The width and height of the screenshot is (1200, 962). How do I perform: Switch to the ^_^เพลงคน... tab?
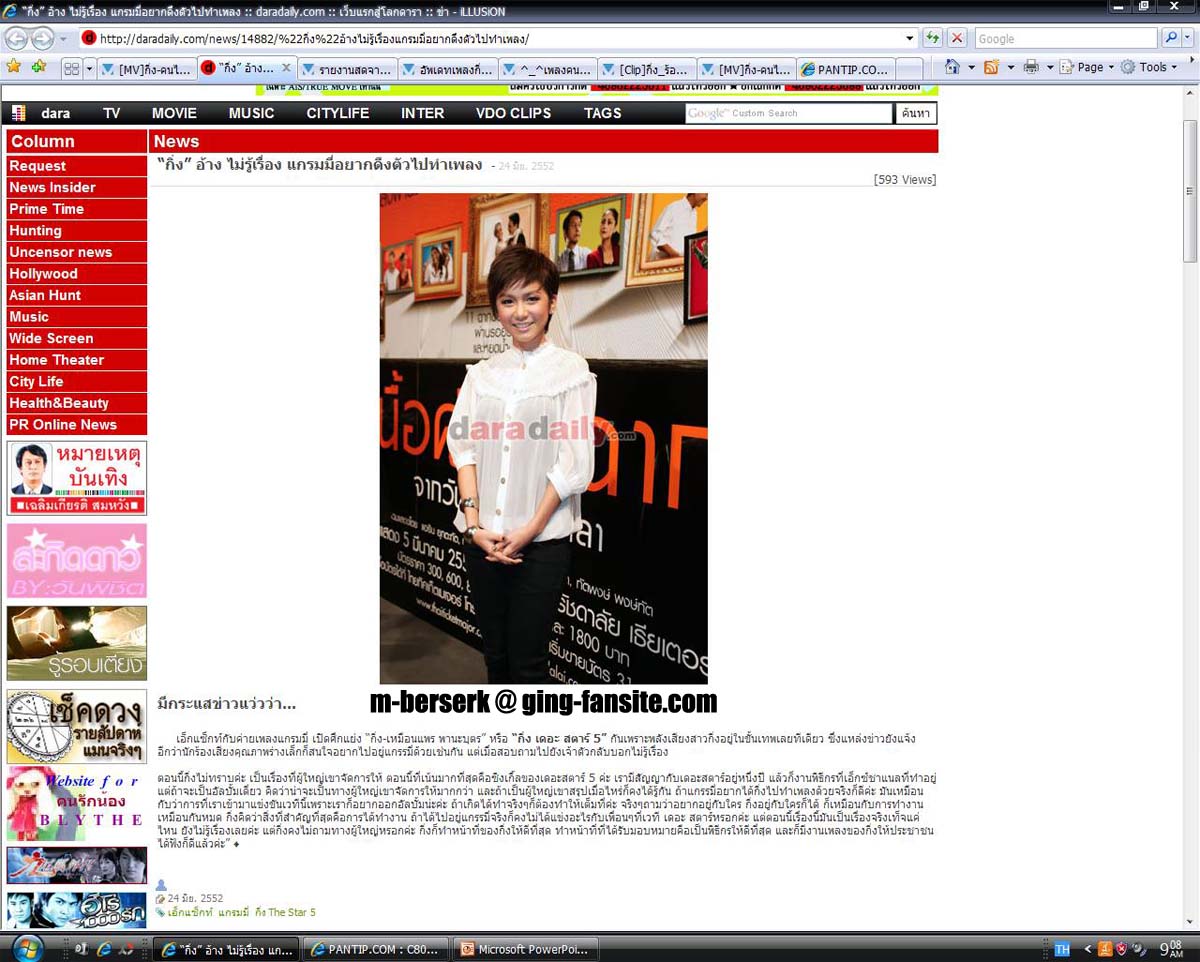point(547,69)
